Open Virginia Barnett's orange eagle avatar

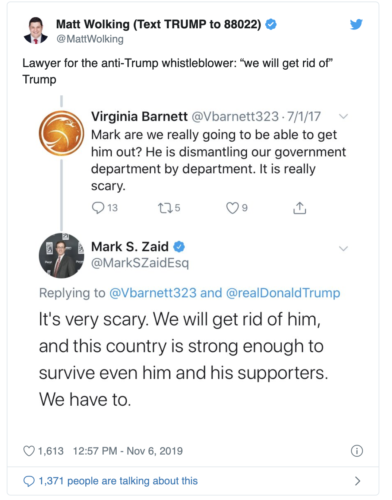[61, 133]
